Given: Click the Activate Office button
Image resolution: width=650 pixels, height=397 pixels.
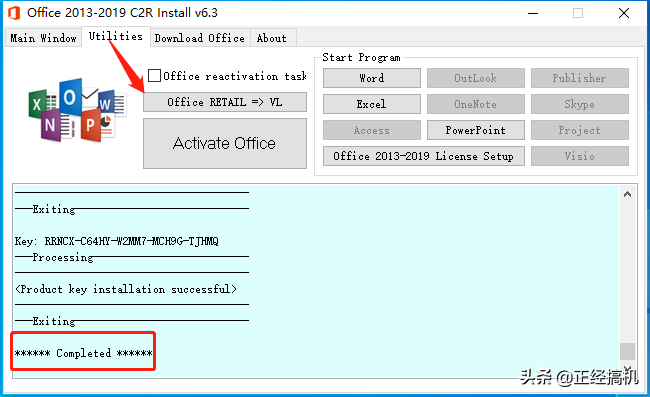Looking at the screenshot, I should [225, 143].
